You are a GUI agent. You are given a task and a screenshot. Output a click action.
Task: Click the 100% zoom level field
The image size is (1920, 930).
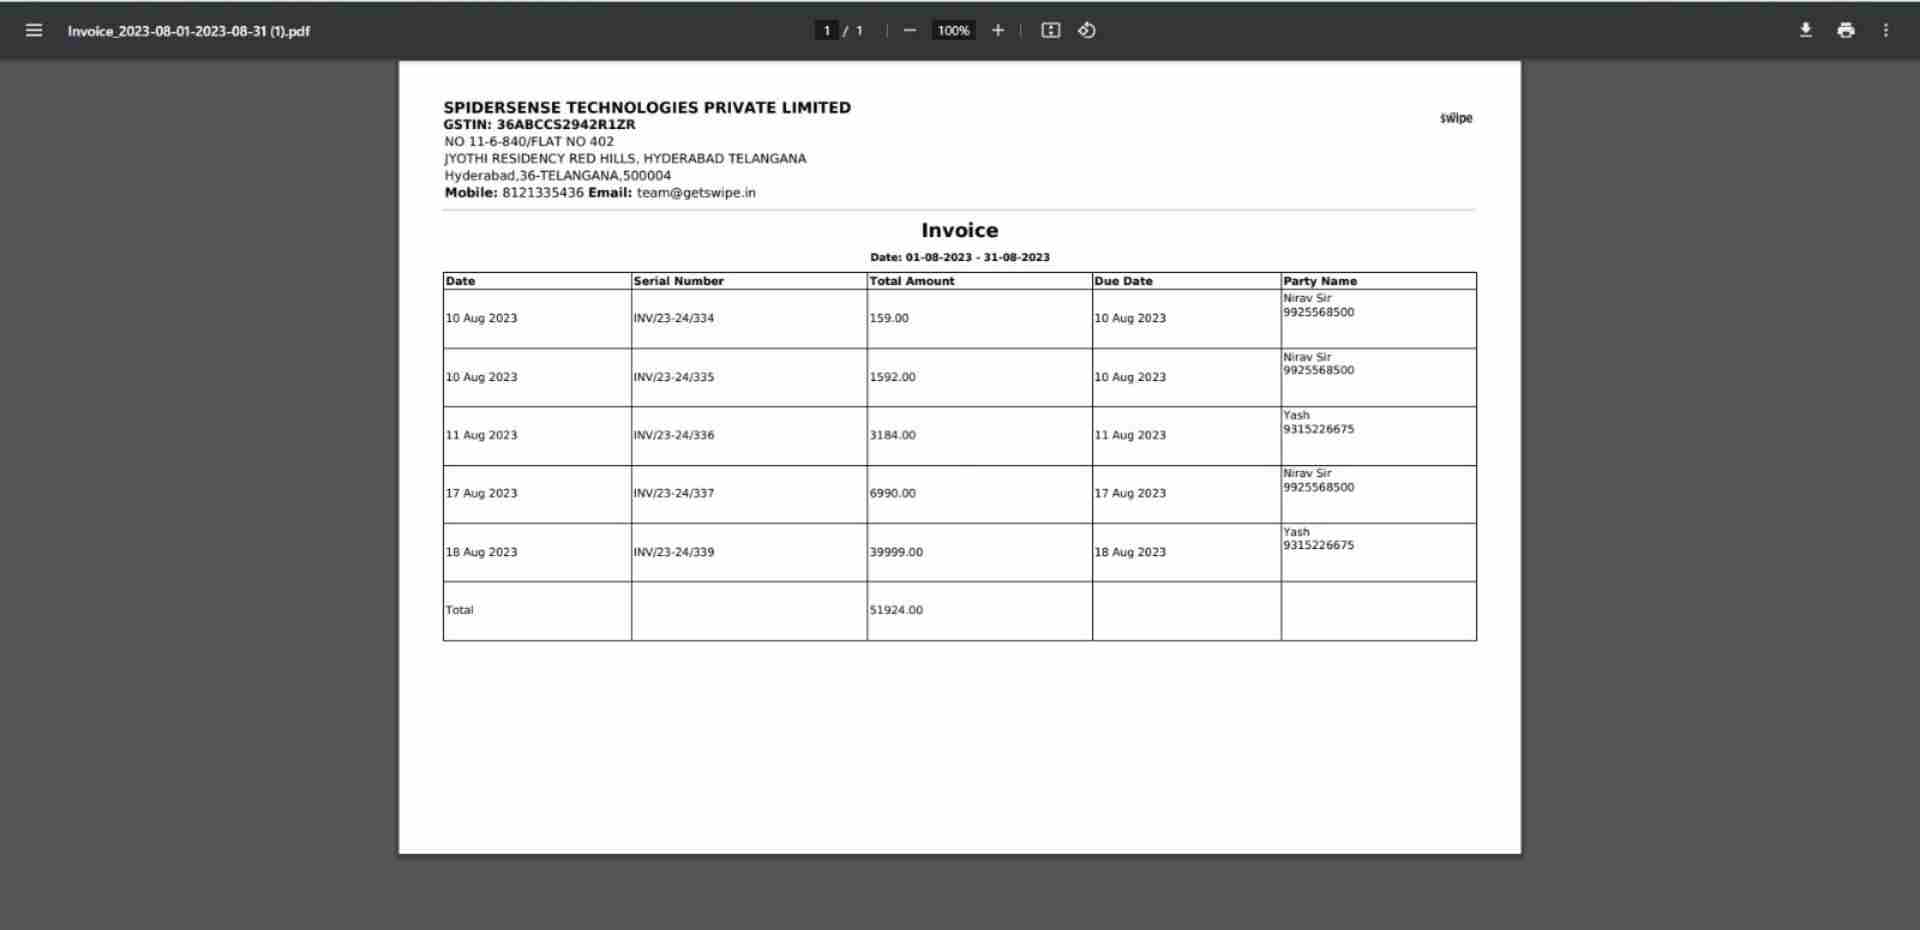click(953, 30)
